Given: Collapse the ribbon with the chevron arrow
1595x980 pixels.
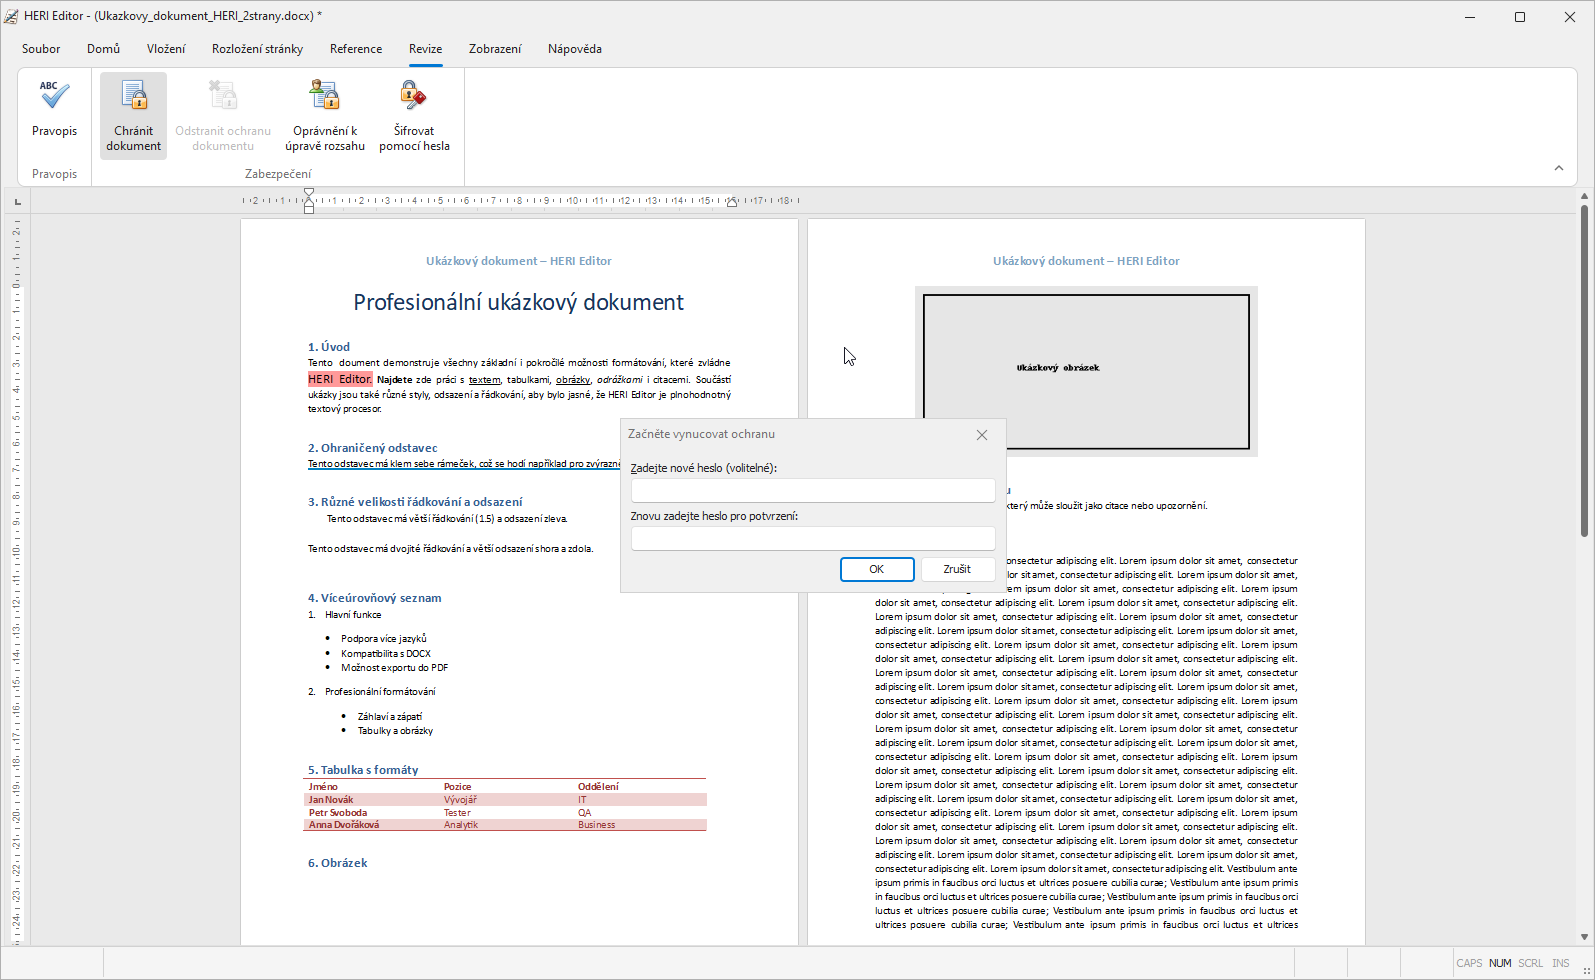Looking at the screenshot, I should (1558, 168).
